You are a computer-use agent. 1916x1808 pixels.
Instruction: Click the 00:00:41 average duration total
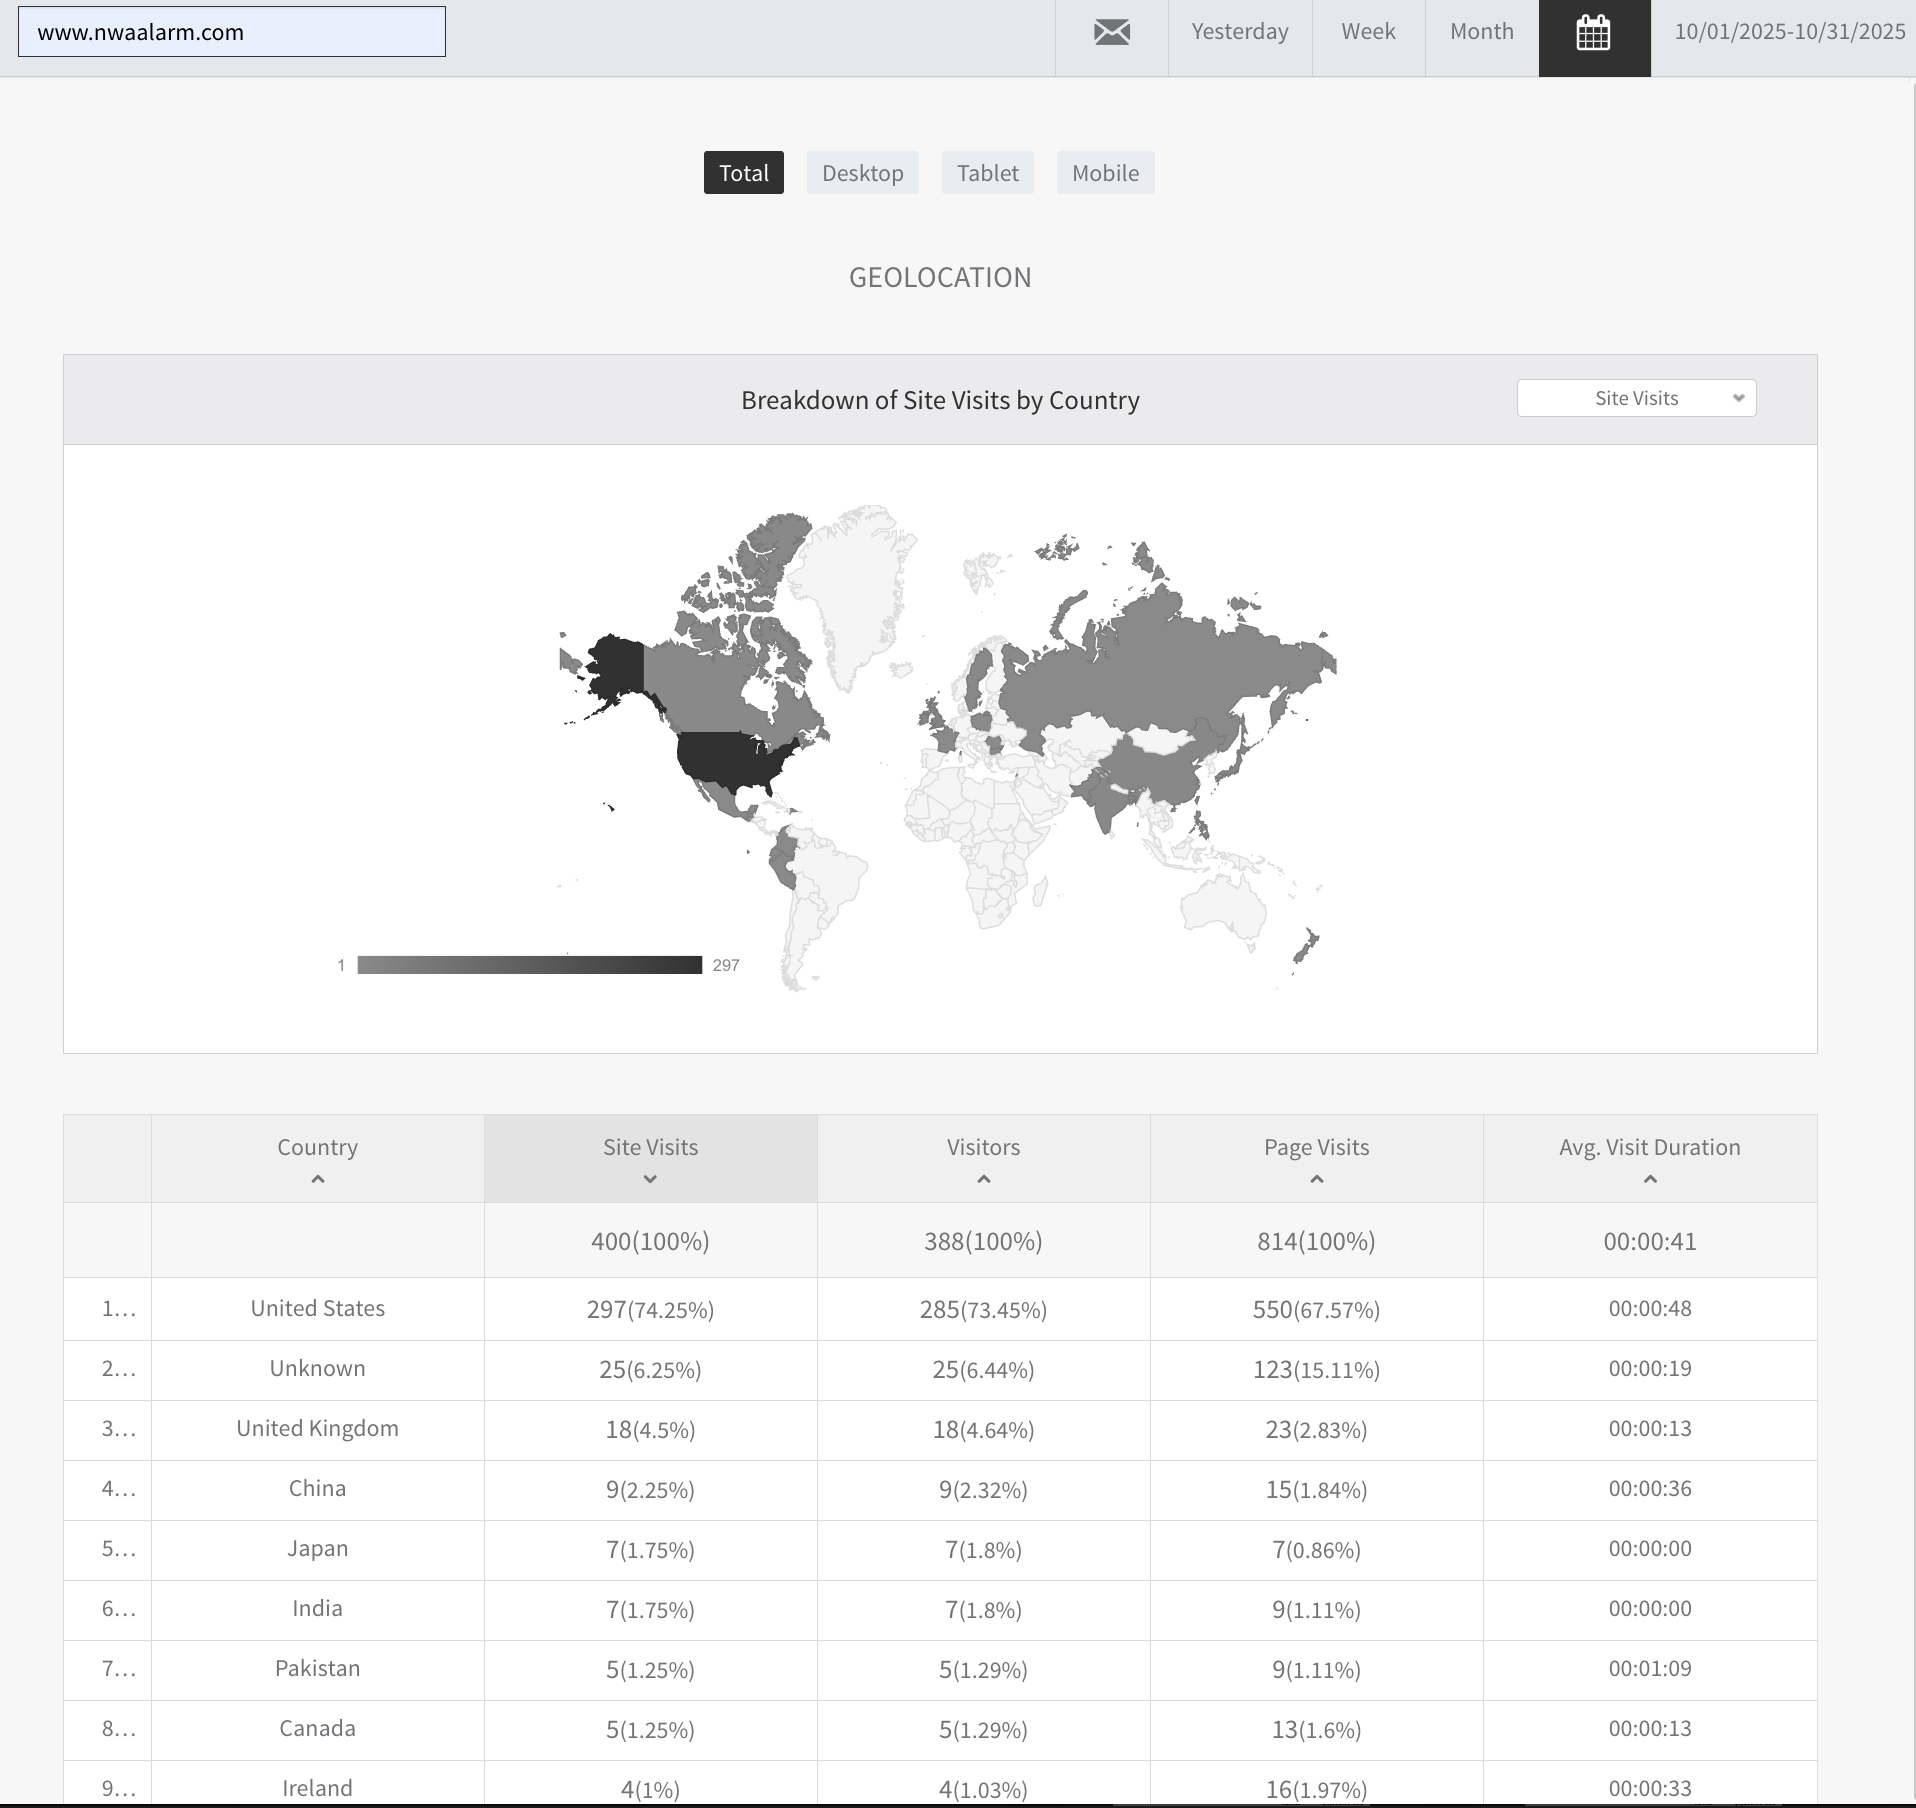tap(1650, 1241)
